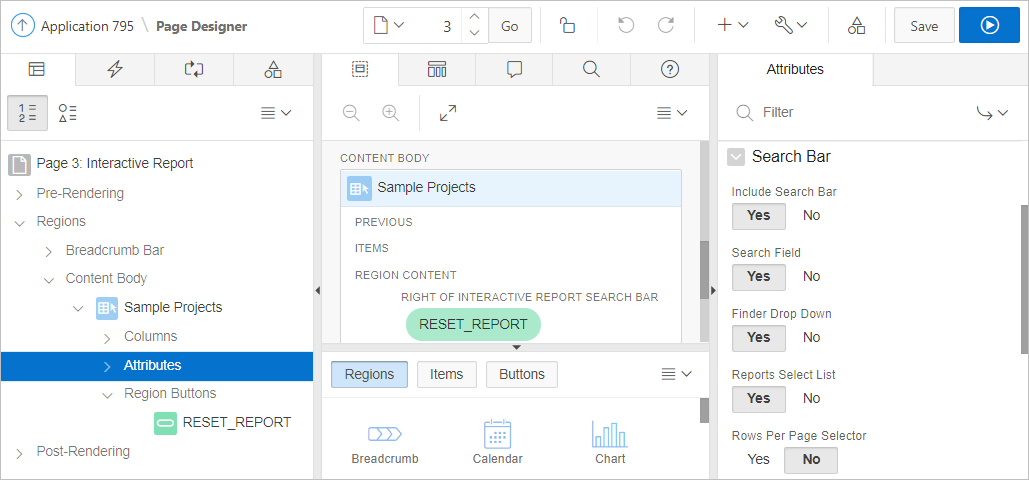Open the Page Search magnifier tab

pyautogui.click(x=591, y=69)
